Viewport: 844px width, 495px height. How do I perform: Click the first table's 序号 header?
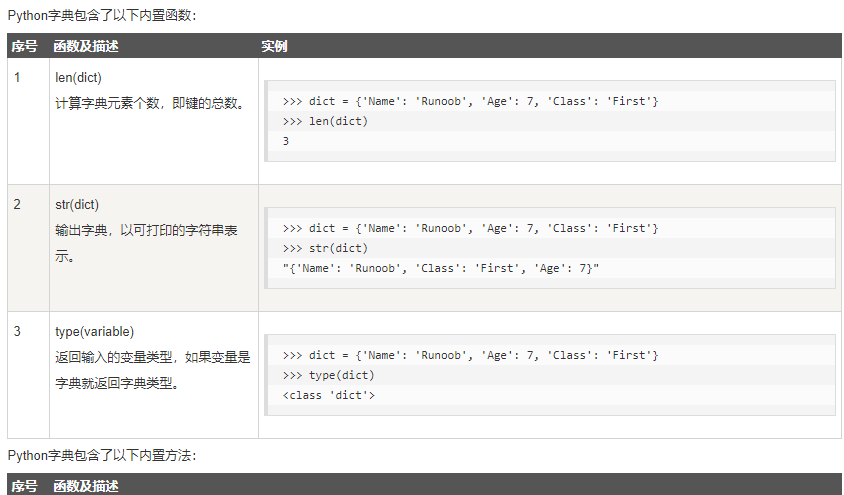pyautogui.click(x=24, y=46)
